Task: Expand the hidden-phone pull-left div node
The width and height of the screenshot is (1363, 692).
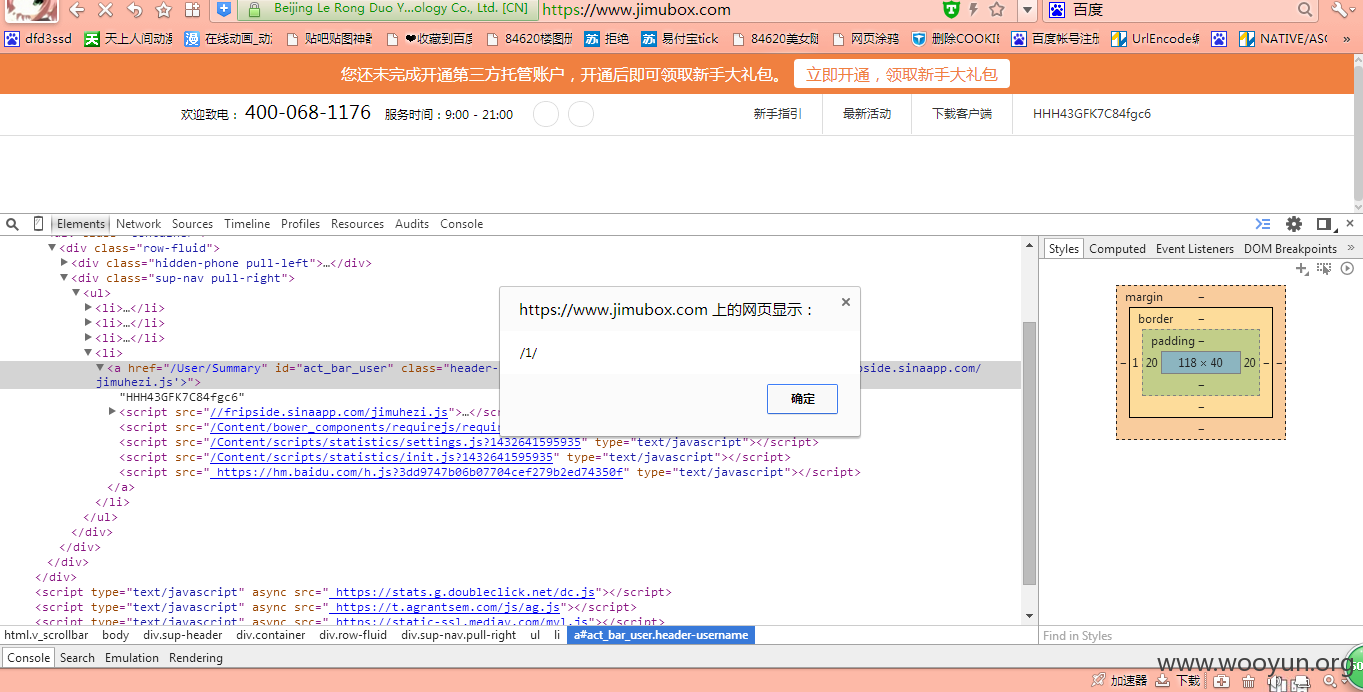Action: coord(65,263)
